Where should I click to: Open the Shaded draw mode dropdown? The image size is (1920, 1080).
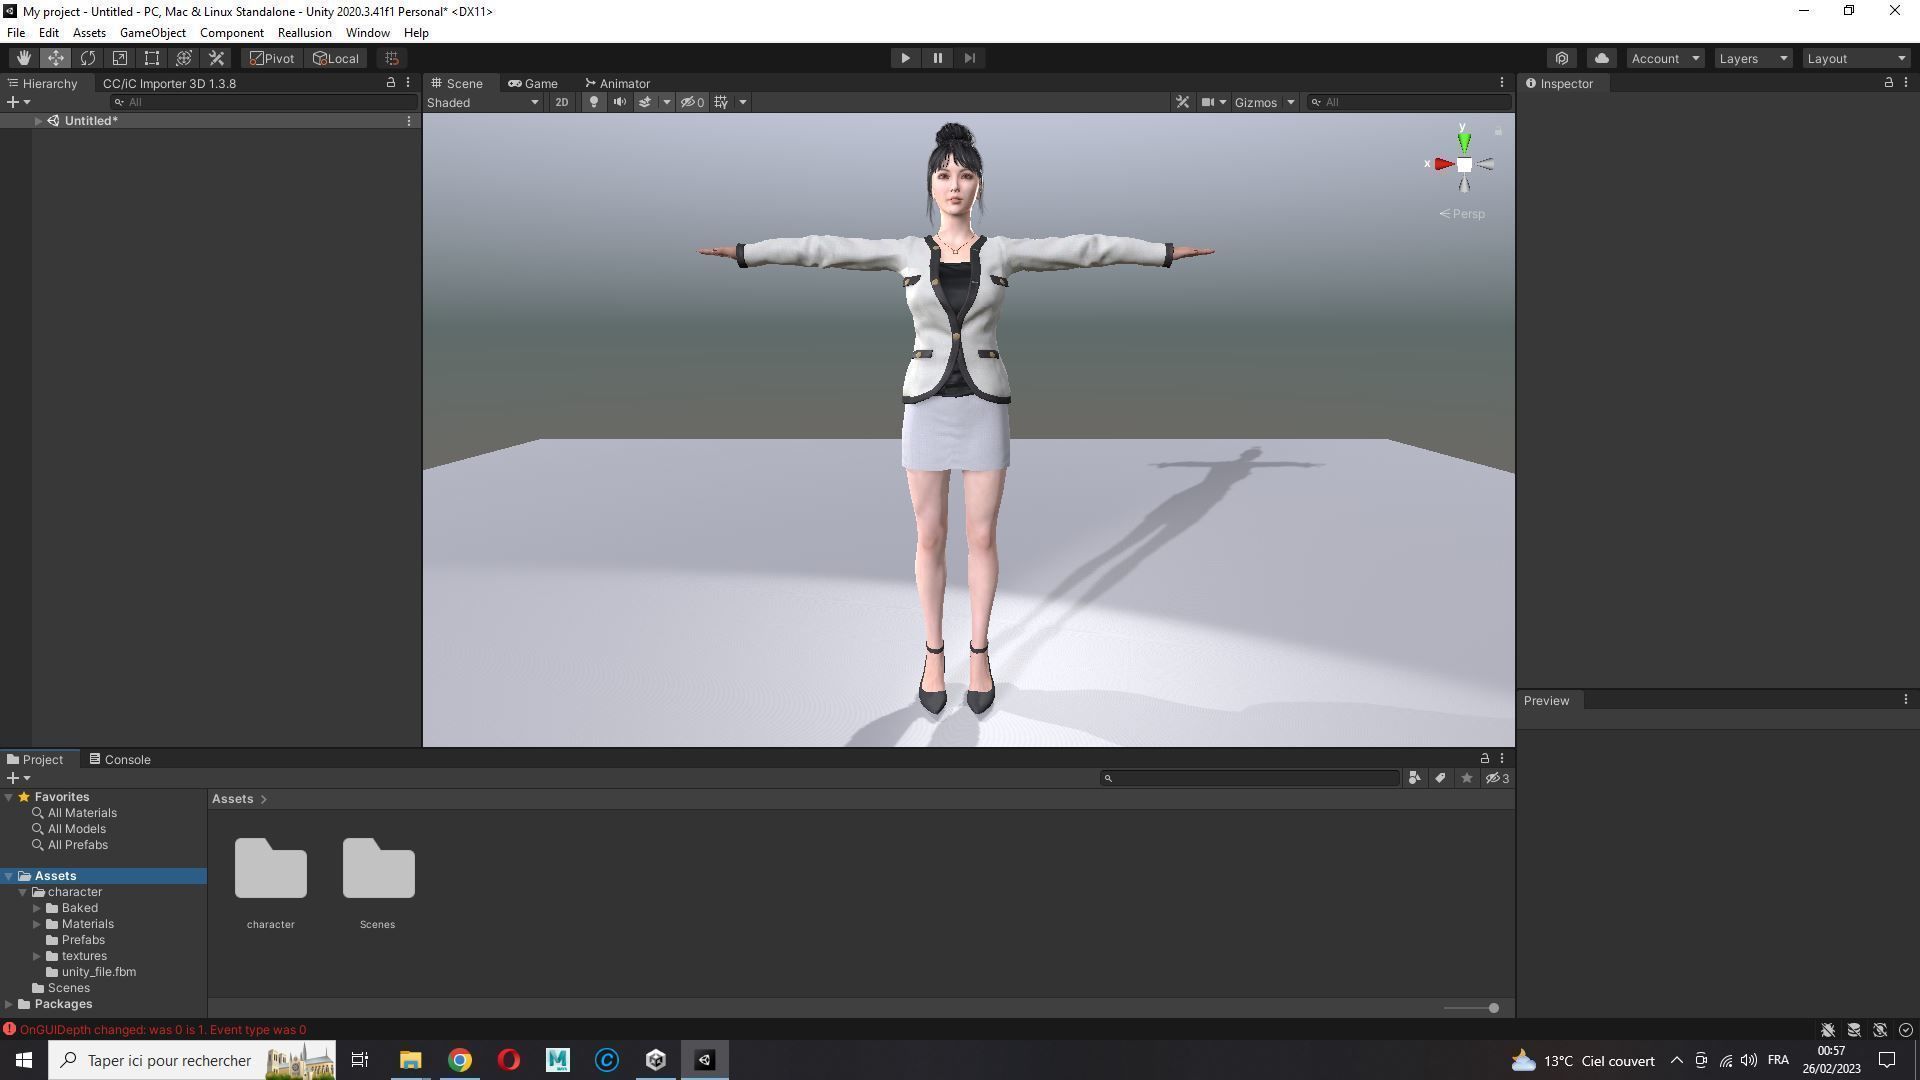pyautogui.click(x=483, y=102)
